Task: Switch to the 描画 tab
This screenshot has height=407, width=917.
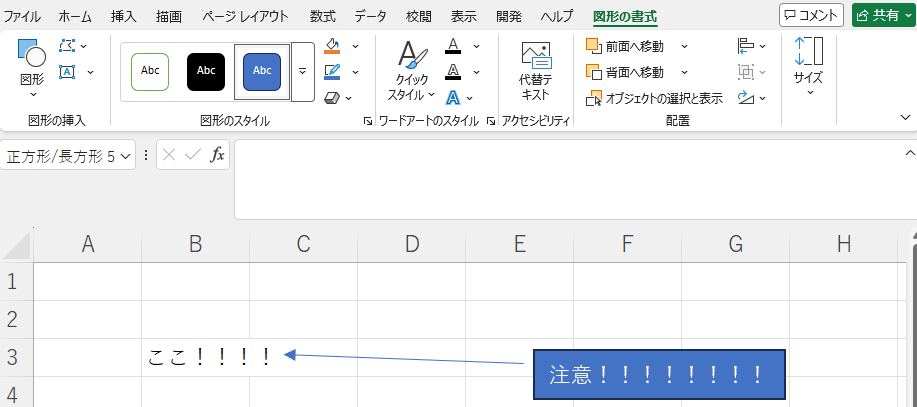Action: 168,16
